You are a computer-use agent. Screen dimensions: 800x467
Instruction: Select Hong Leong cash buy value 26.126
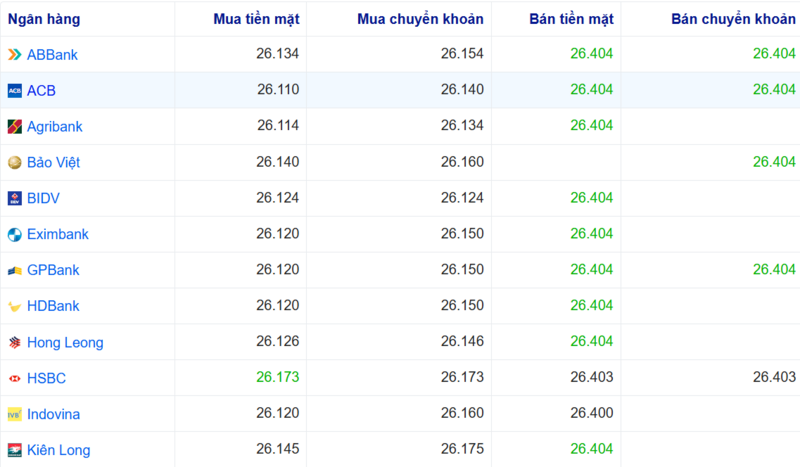[x=278, y=341]
